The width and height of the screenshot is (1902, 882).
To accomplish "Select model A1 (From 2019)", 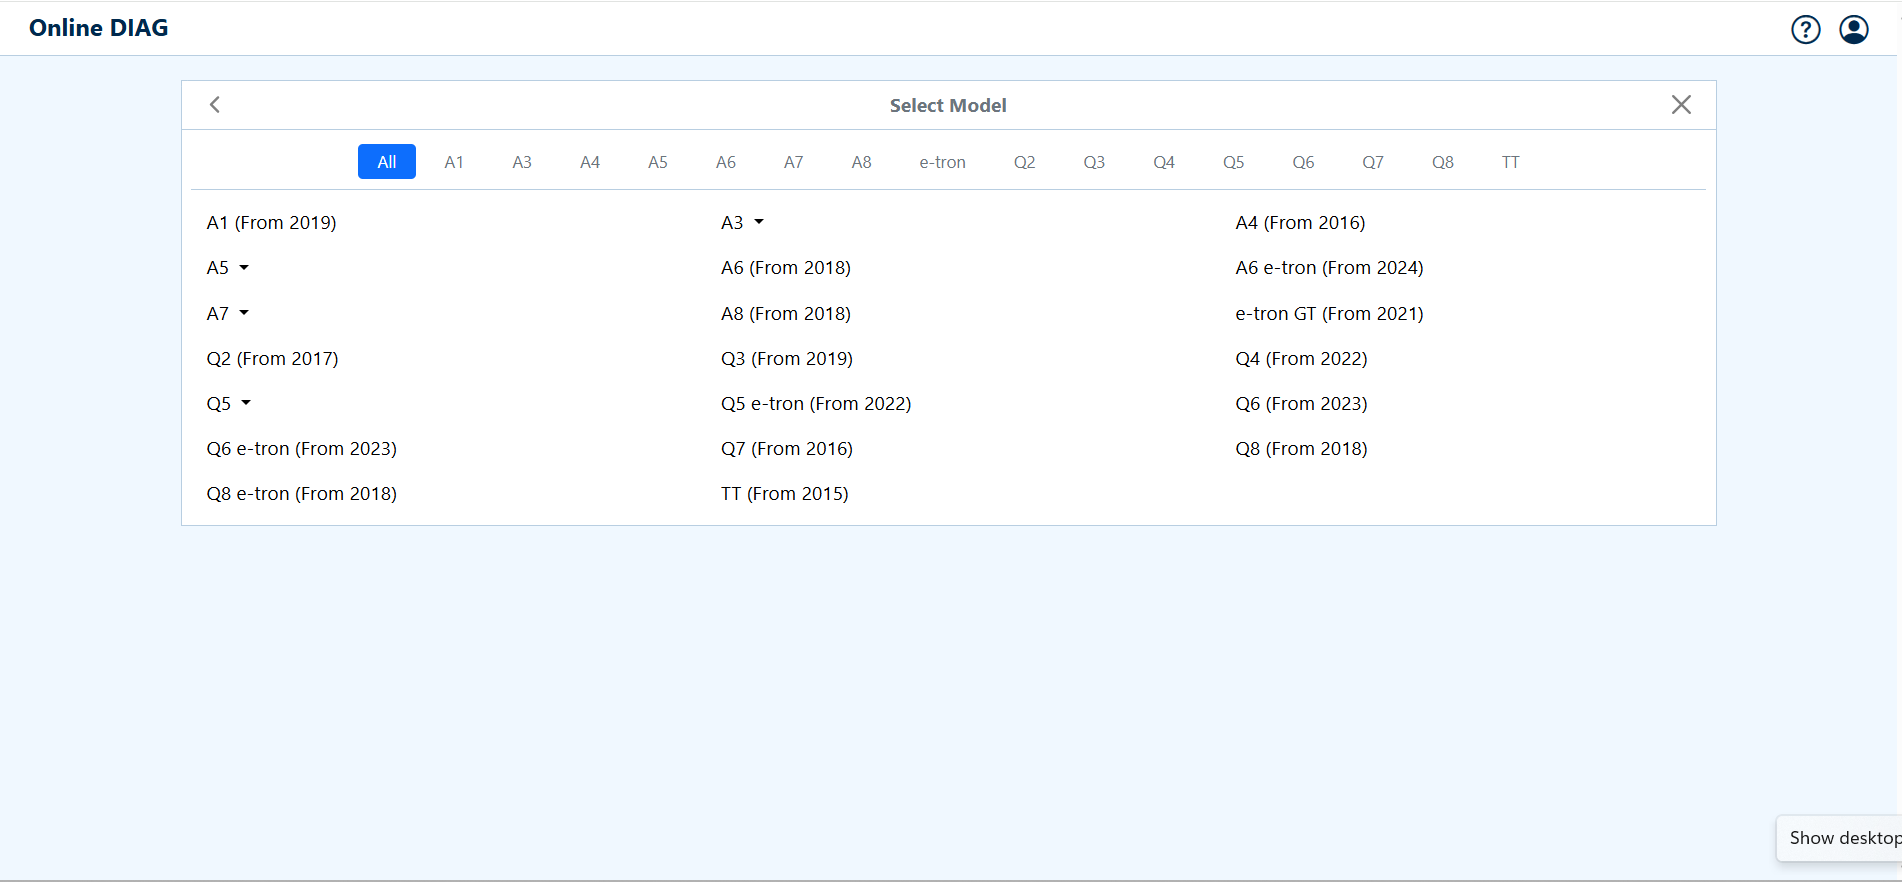I will [x=271, y=223].
